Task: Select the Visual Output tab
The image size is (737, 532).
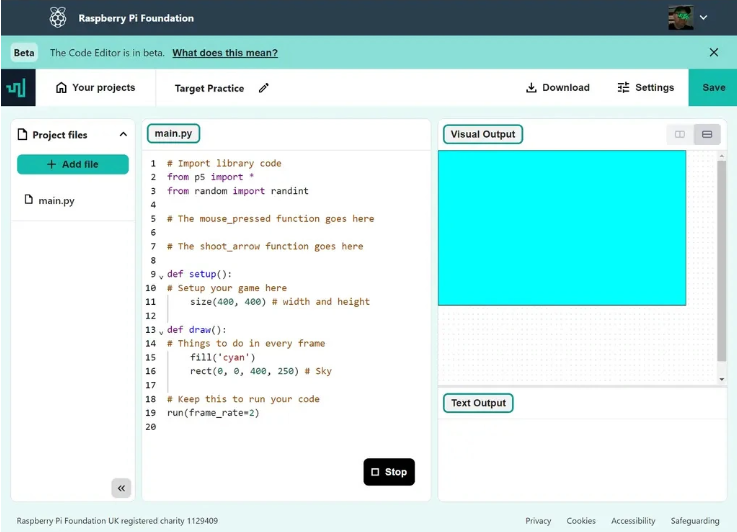Action: coord(483,134)
